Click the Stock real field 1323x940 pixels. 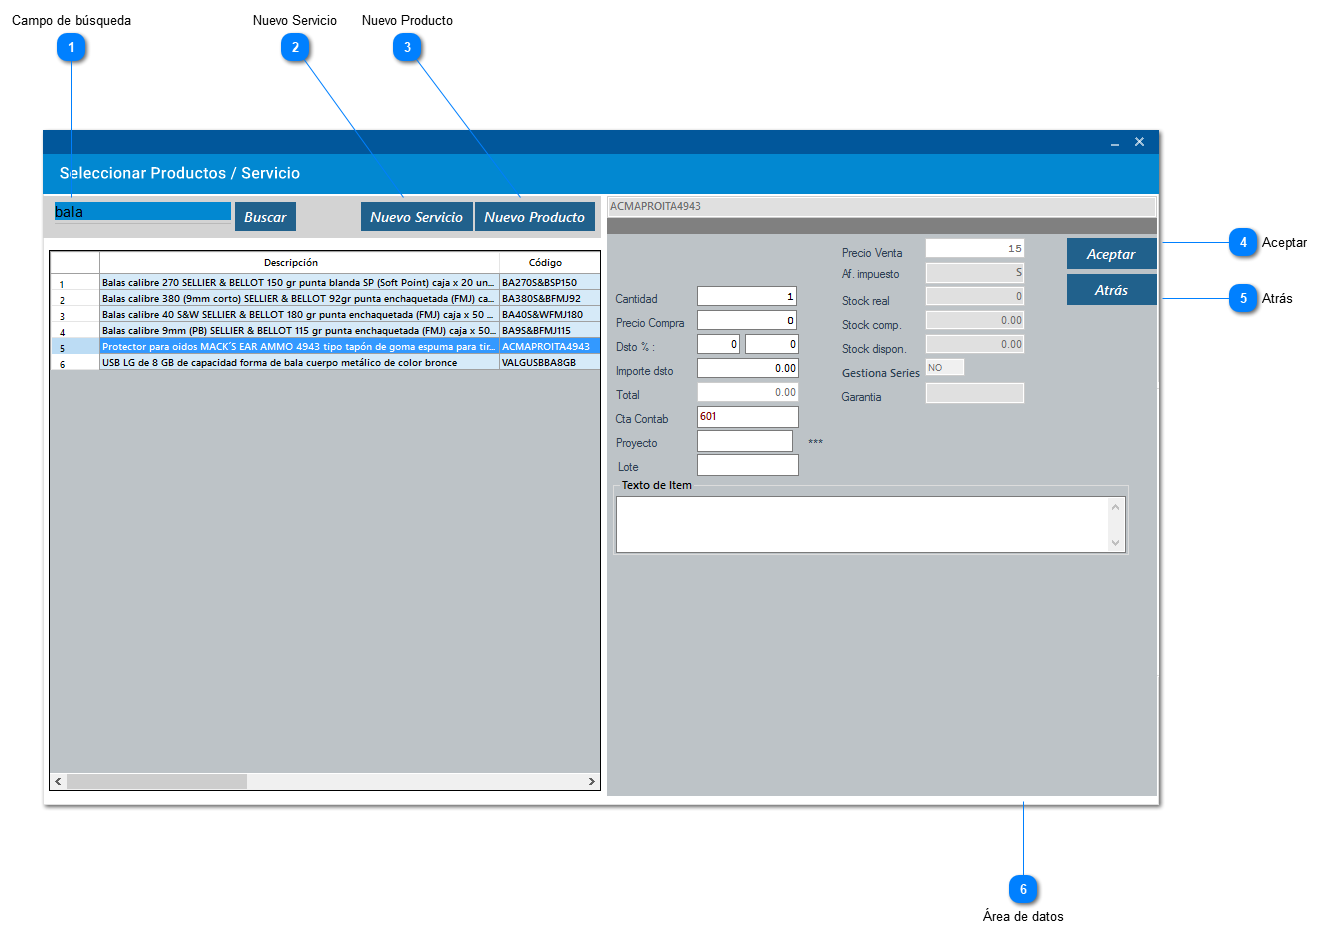(975, 296)
